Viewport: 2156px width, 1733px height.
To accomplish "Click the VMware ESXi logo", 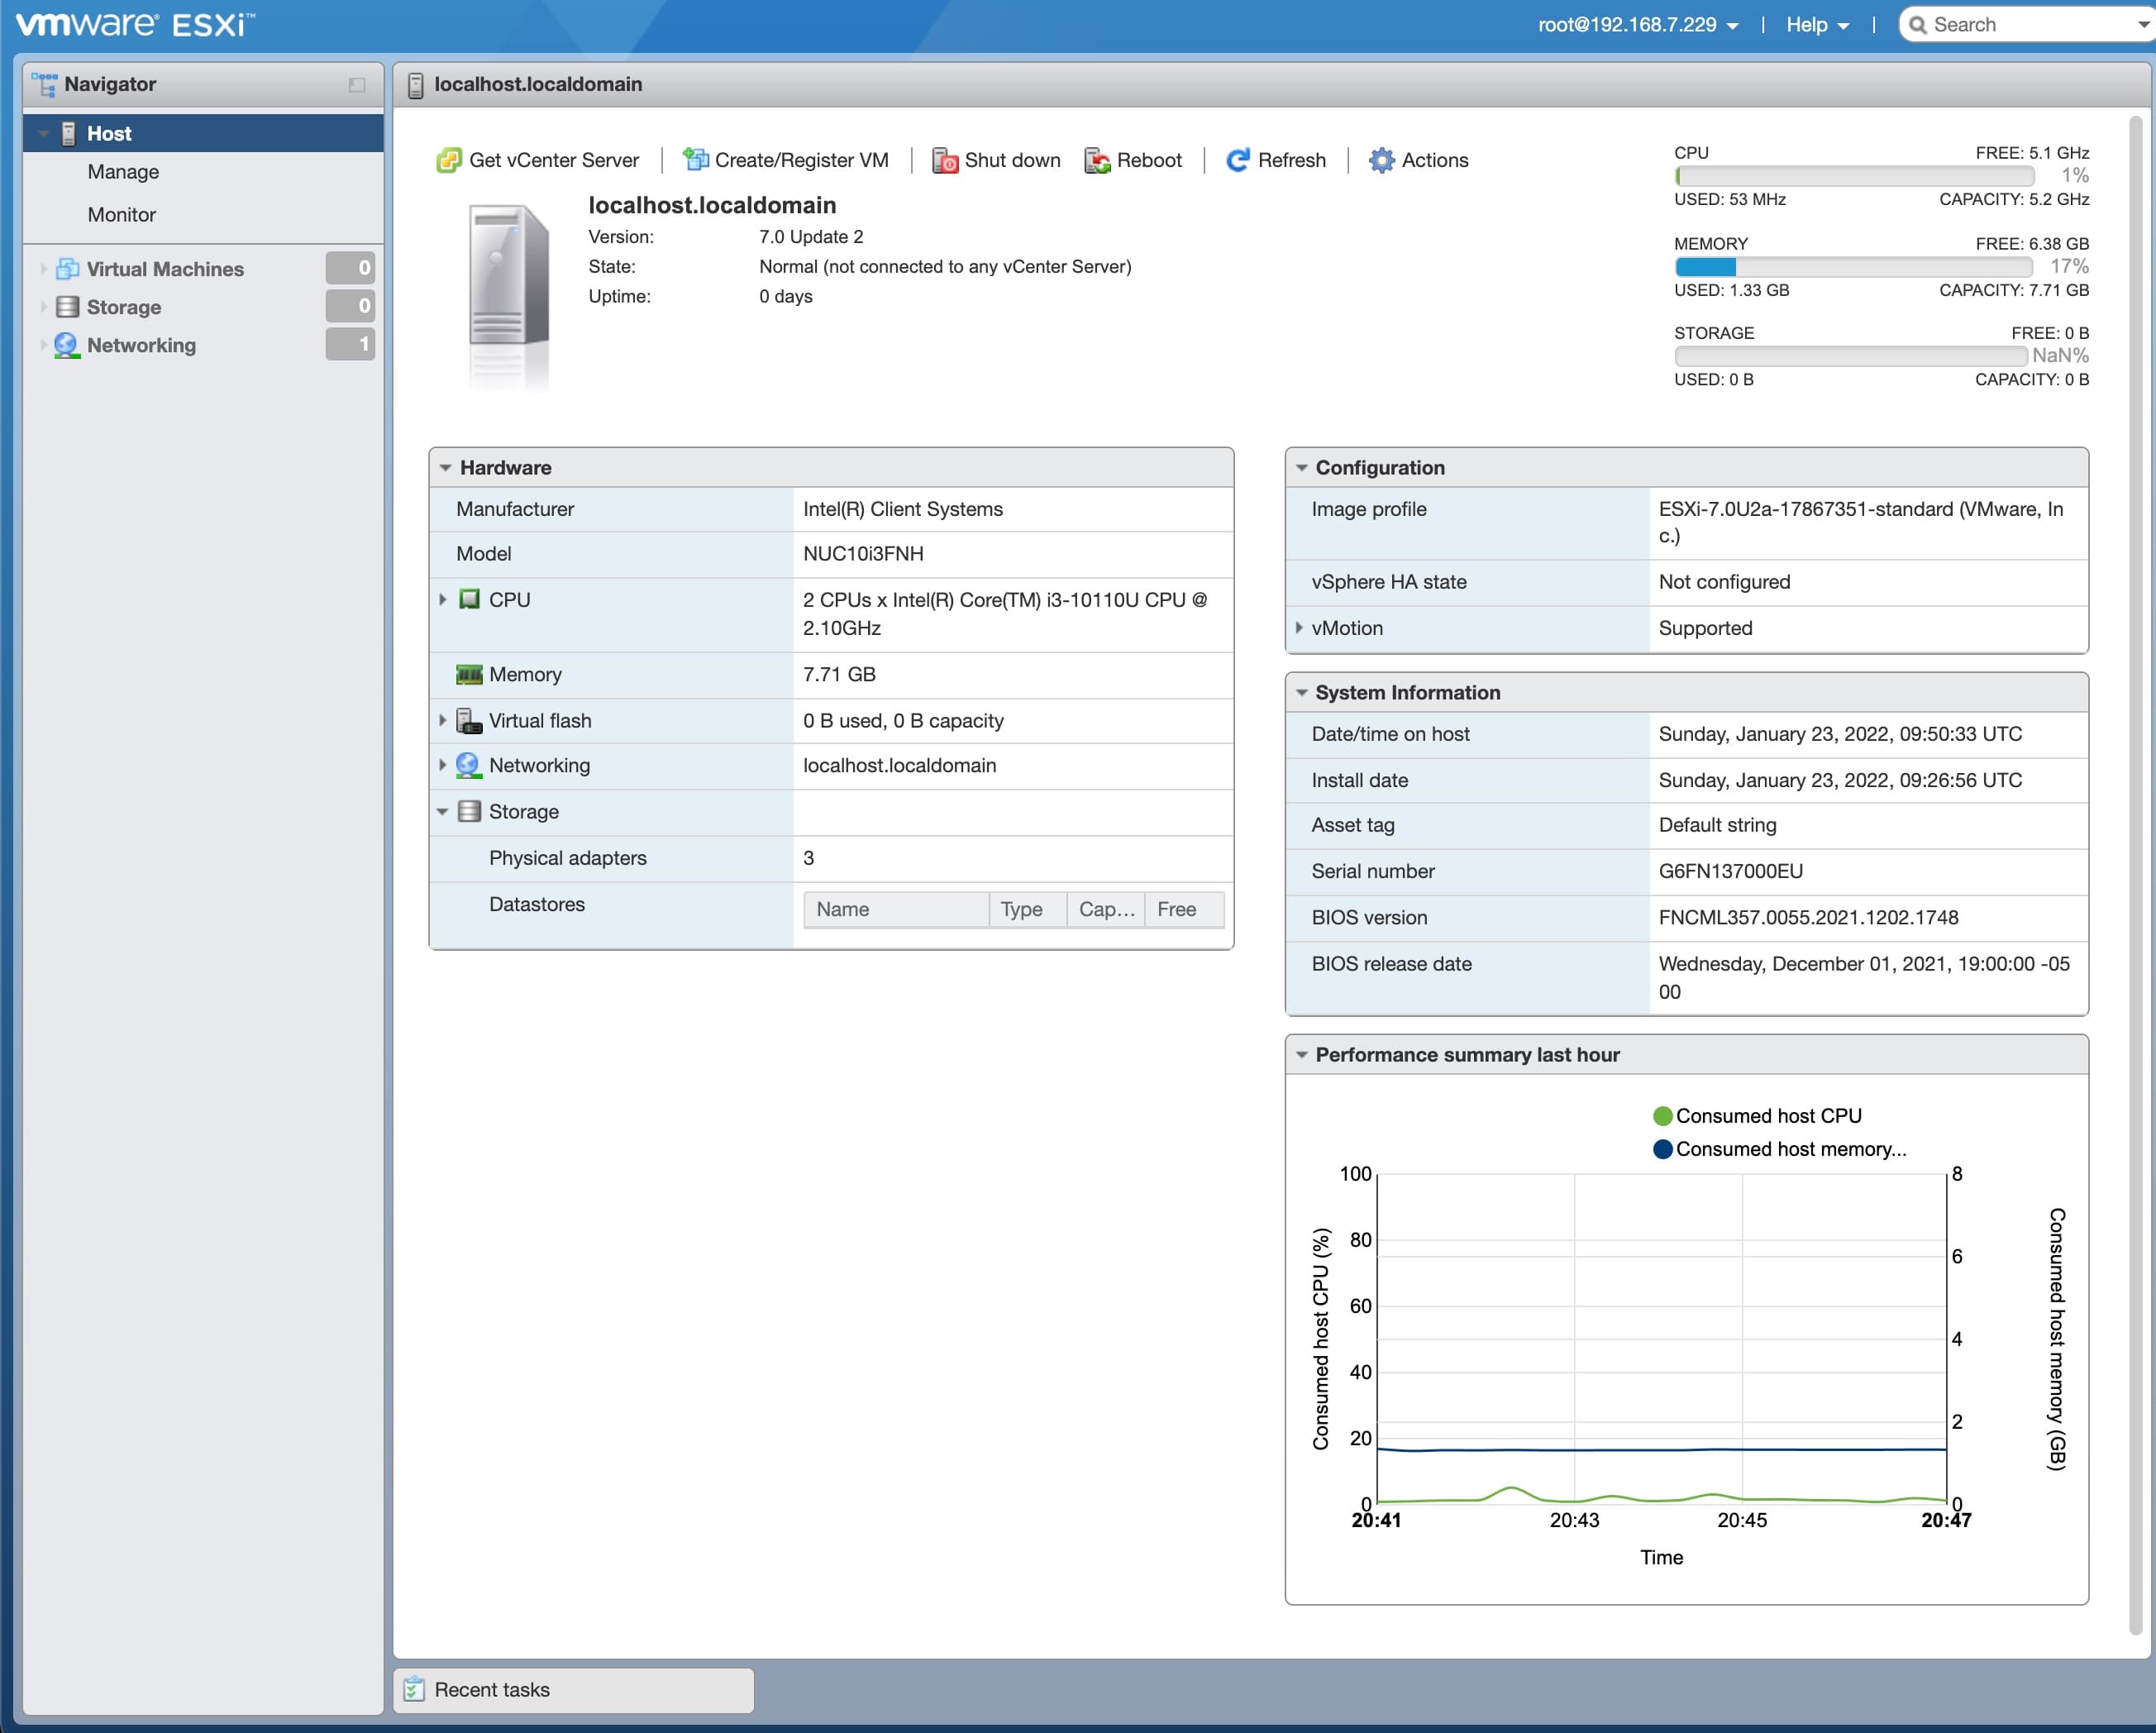I will (x=137, y=24).
